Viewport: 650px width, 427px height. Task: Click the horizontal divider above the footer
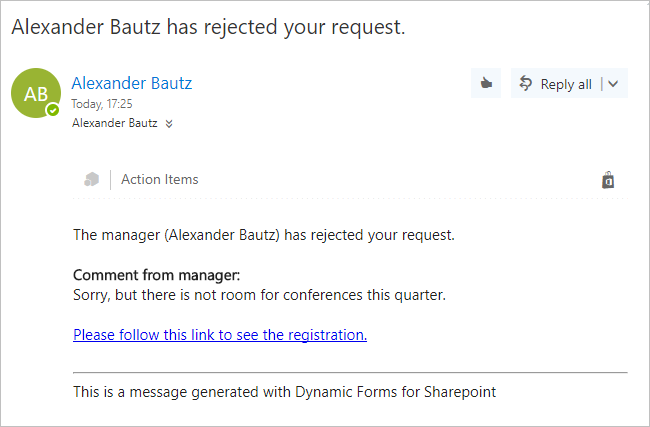point(350,372)
